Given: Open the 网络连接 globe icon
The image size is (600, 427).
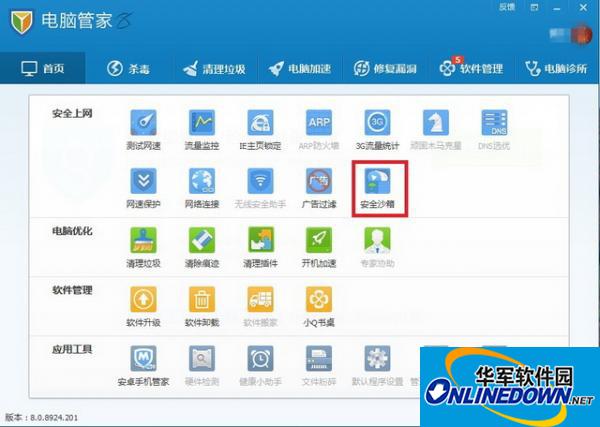Looking at the screenshot, I should 202,181.
